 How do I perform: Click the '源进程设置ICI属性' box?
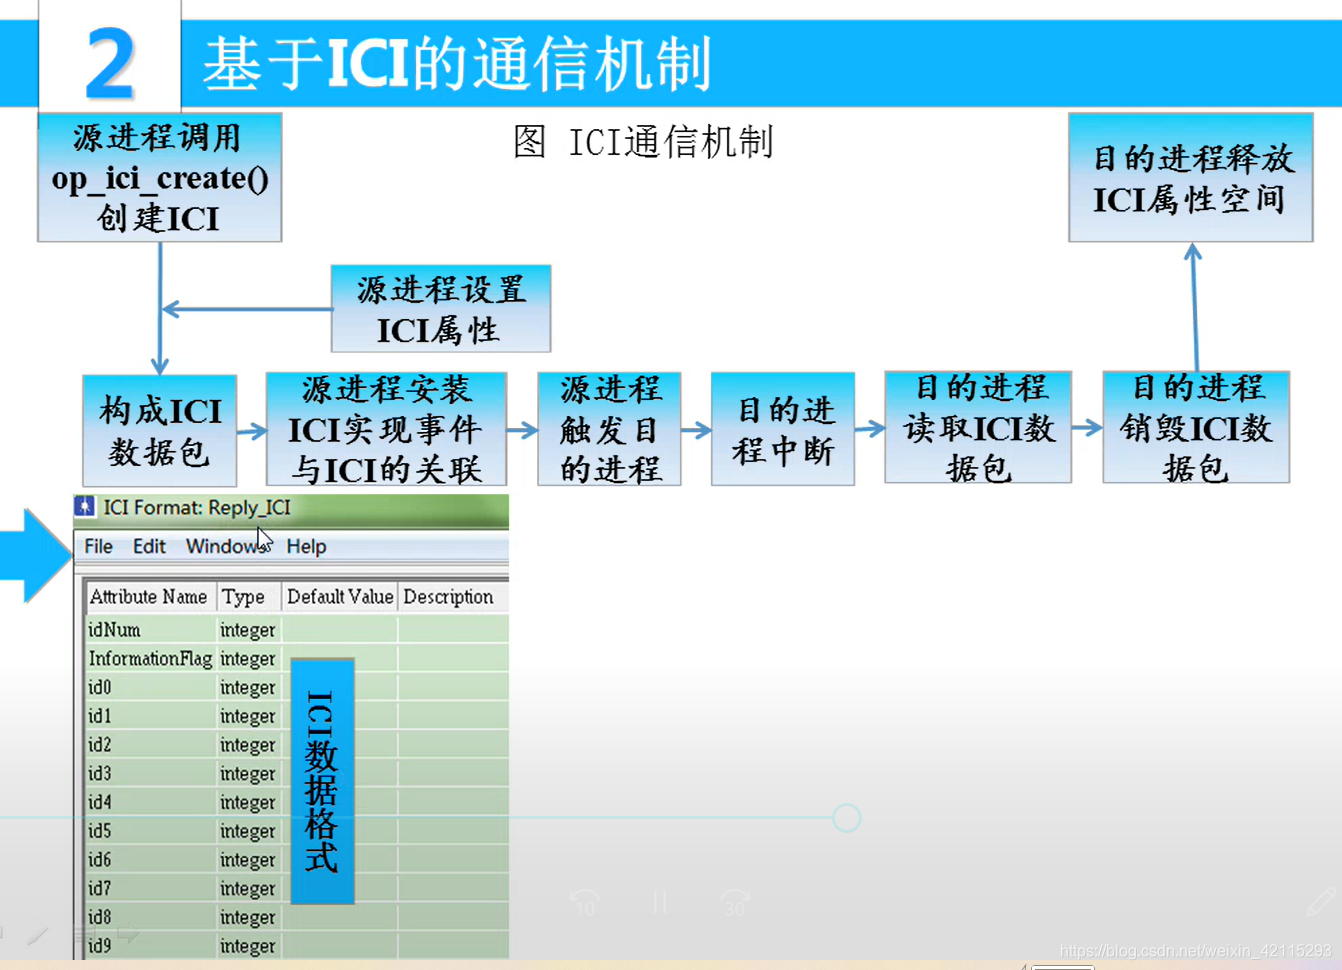pyautogui.click(x=441, y=309)
